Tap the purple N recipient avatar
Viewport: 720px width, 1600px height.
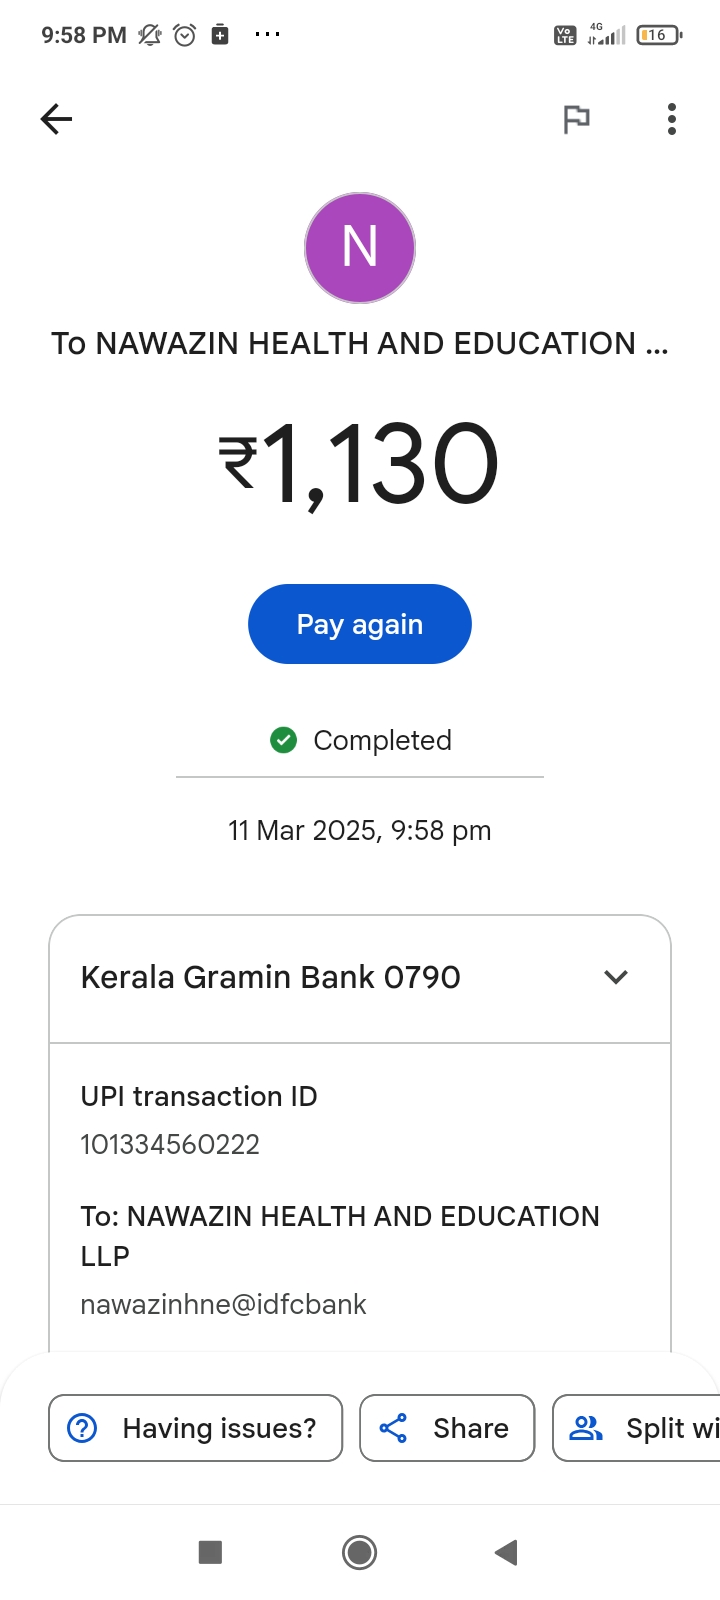tap(360, 248)
